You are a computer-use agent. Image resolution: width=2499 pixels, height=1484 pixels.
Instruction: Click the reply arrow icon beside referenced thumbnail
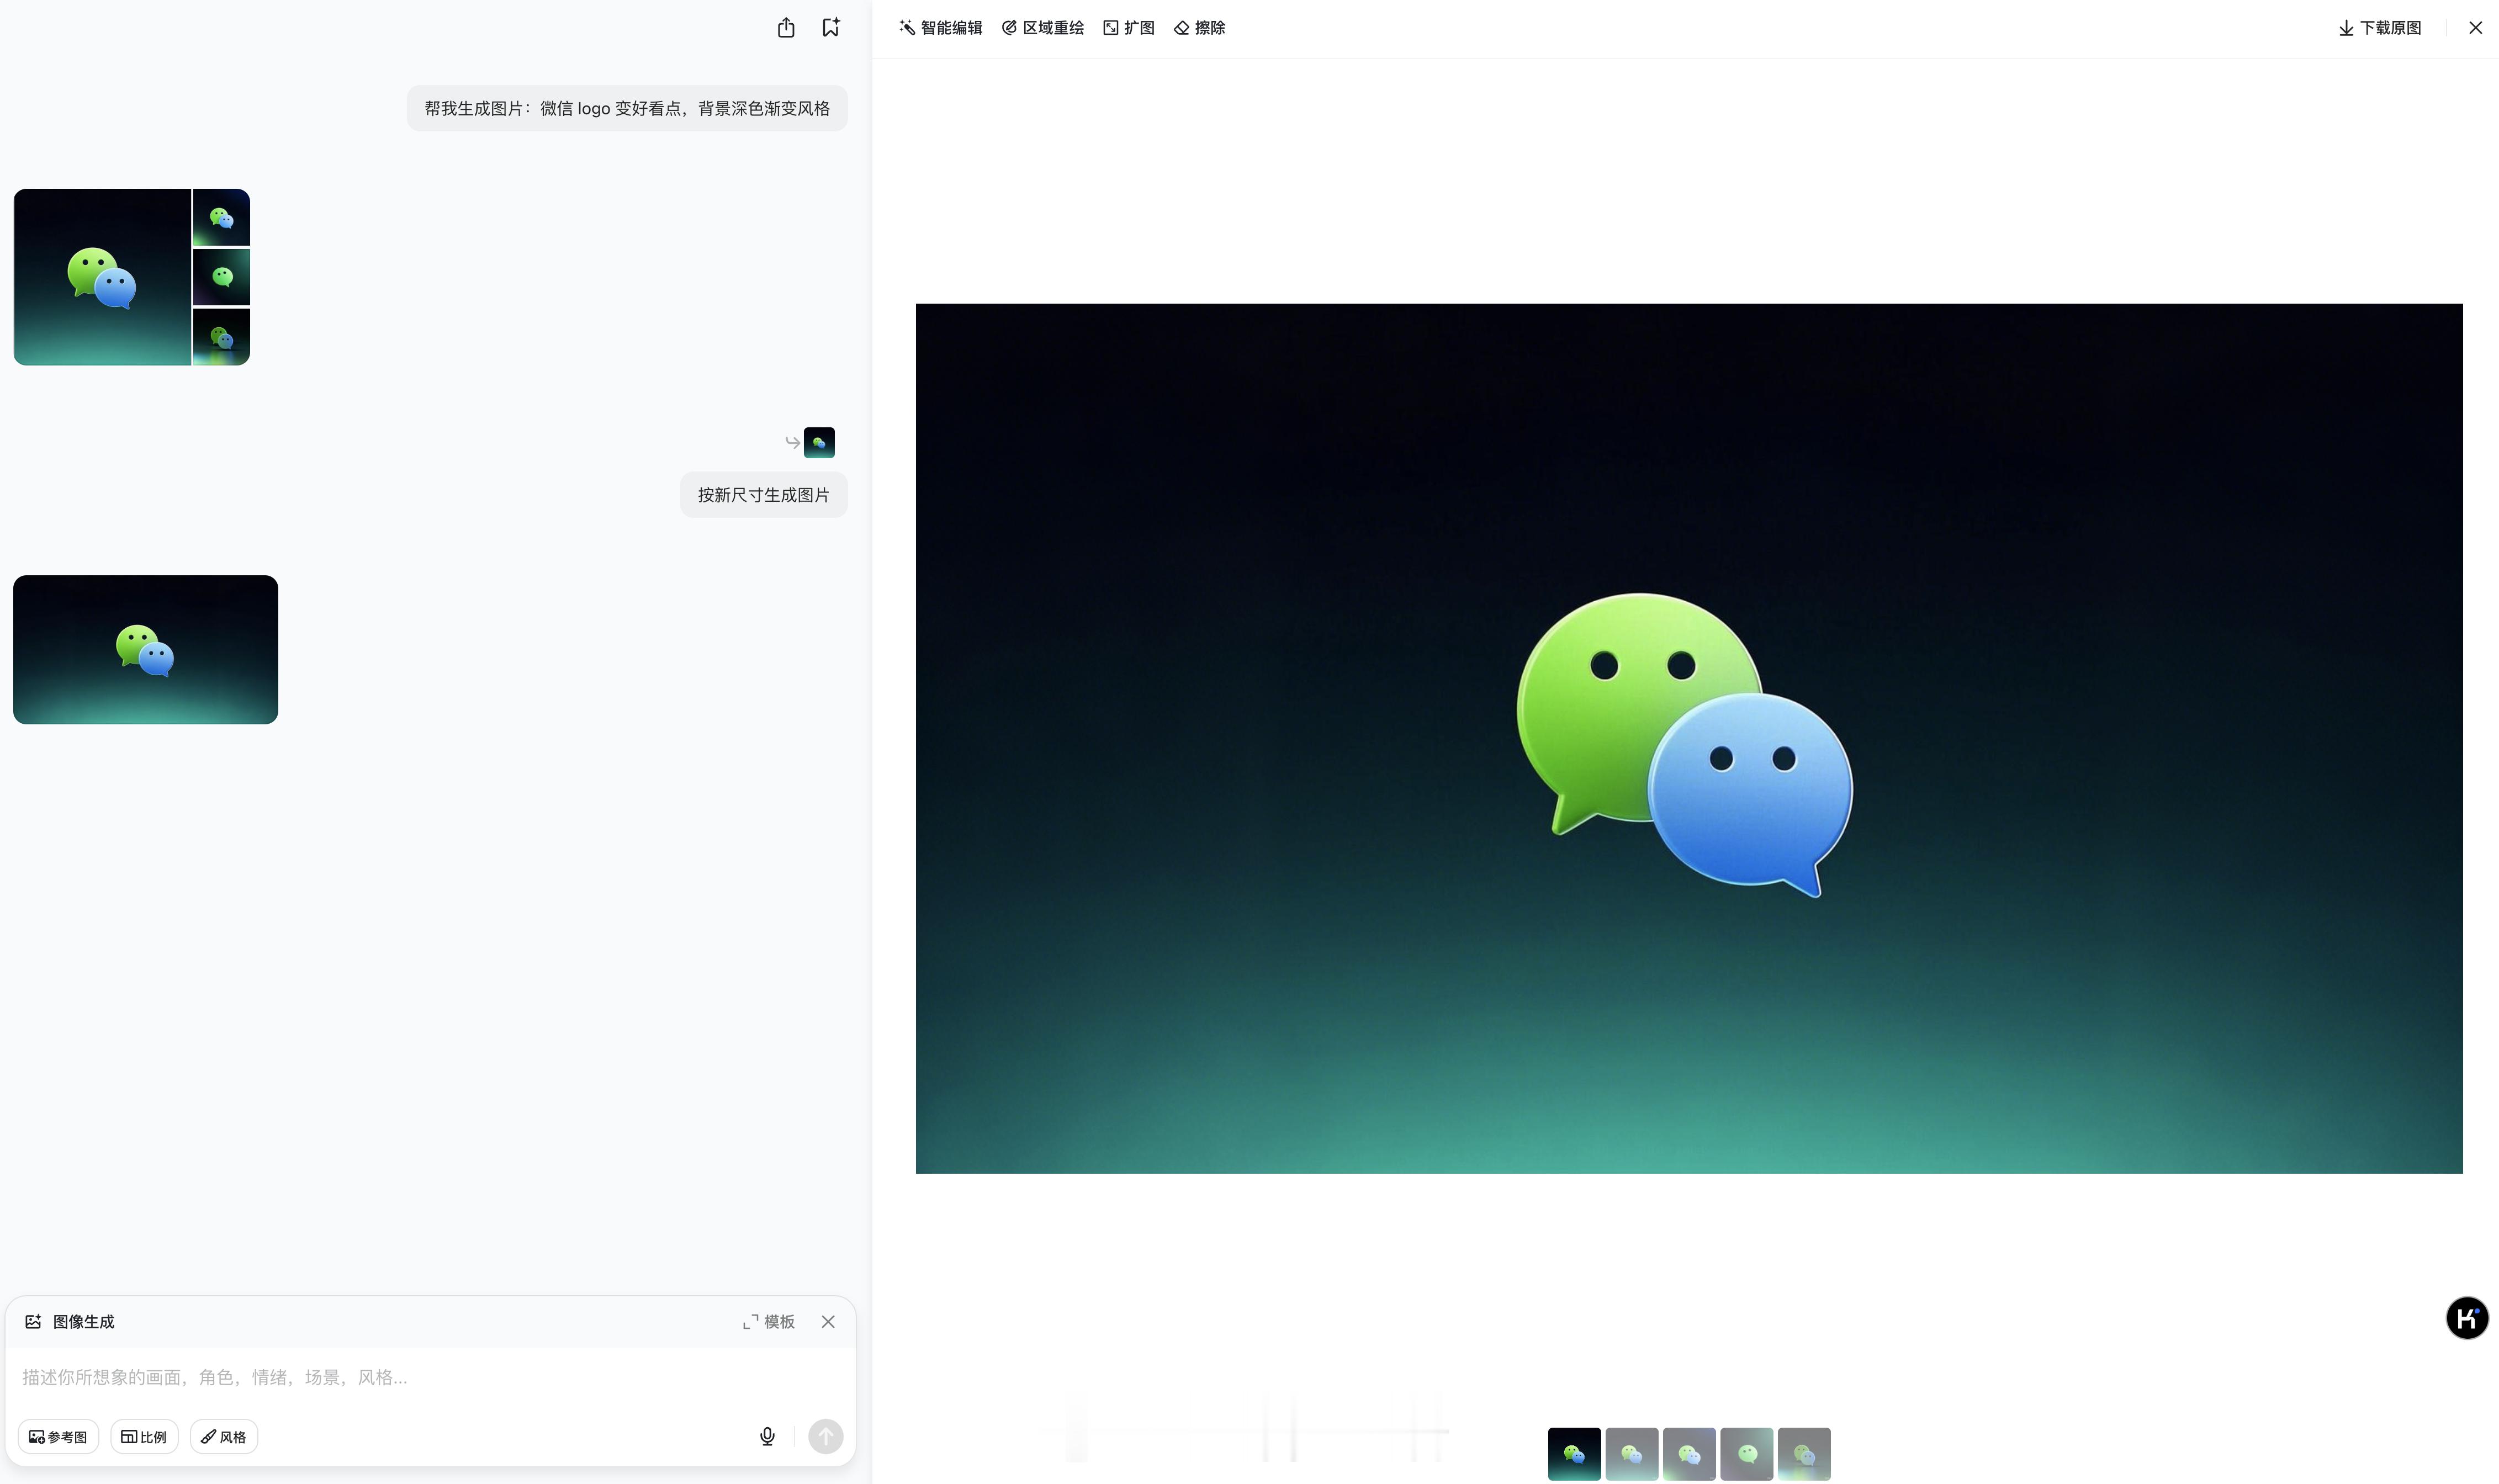coord(792,443)
